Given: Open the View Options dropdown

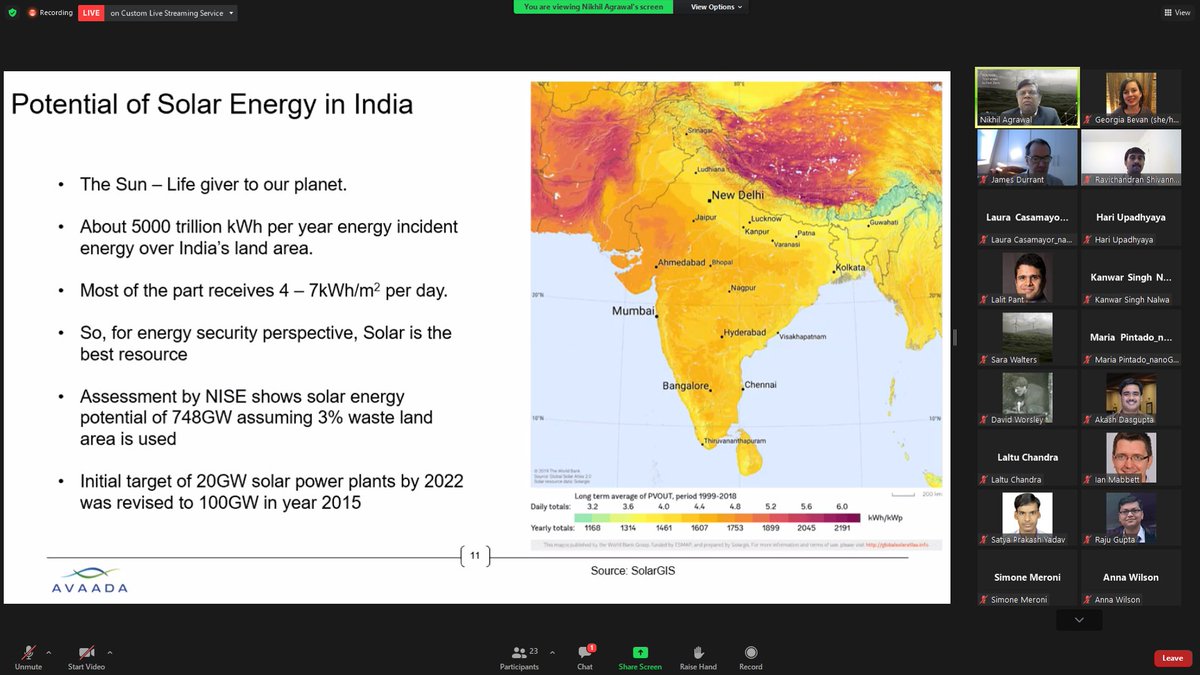Looking at the screenshot, I should [x=717, y=7].
